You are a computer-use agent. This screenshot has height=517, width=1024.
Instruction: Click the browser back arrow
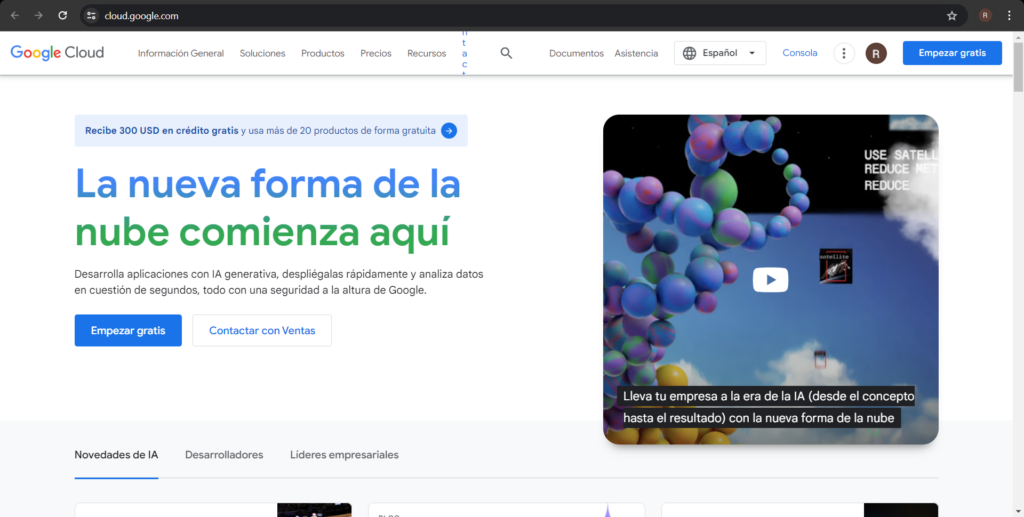pyautogui.click(x=14, y=16)
